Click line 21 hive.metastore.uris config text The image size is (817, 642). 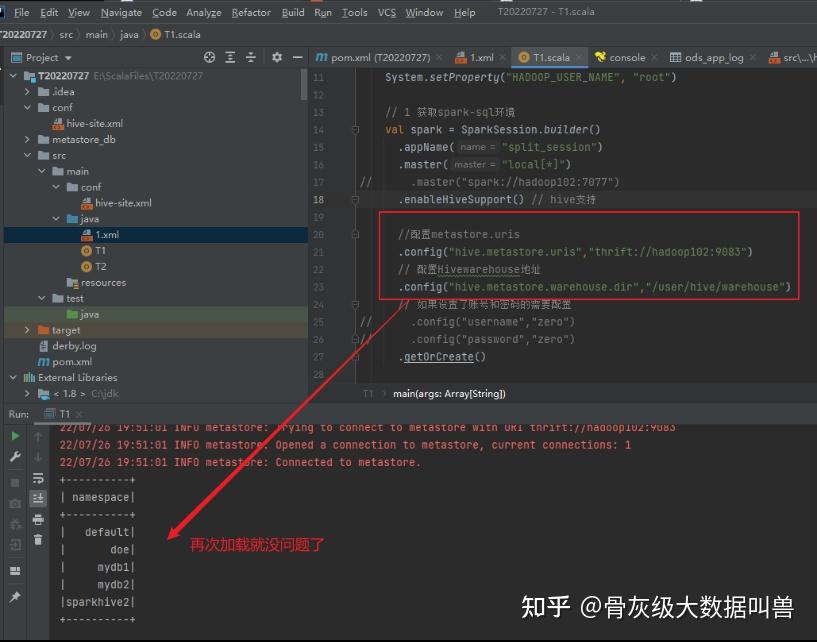pos(575,252)
